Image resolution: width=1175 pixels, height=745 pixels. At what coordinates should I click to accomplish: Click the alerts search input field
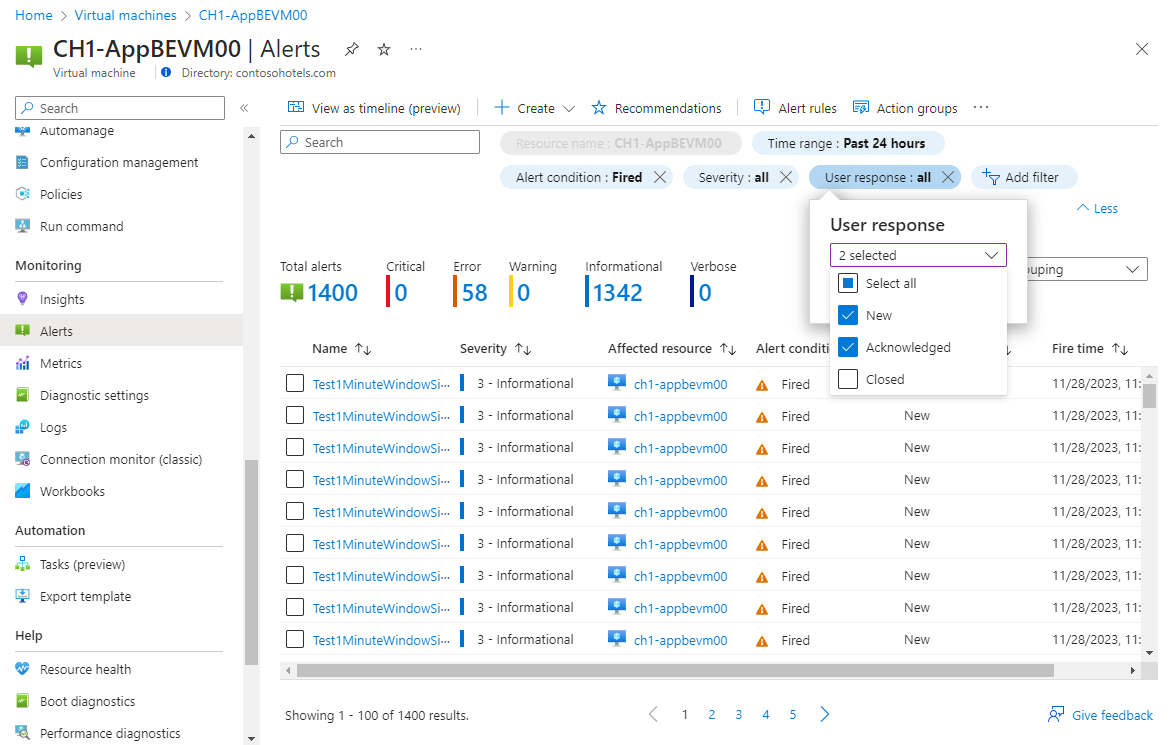(x=380, y=142)
